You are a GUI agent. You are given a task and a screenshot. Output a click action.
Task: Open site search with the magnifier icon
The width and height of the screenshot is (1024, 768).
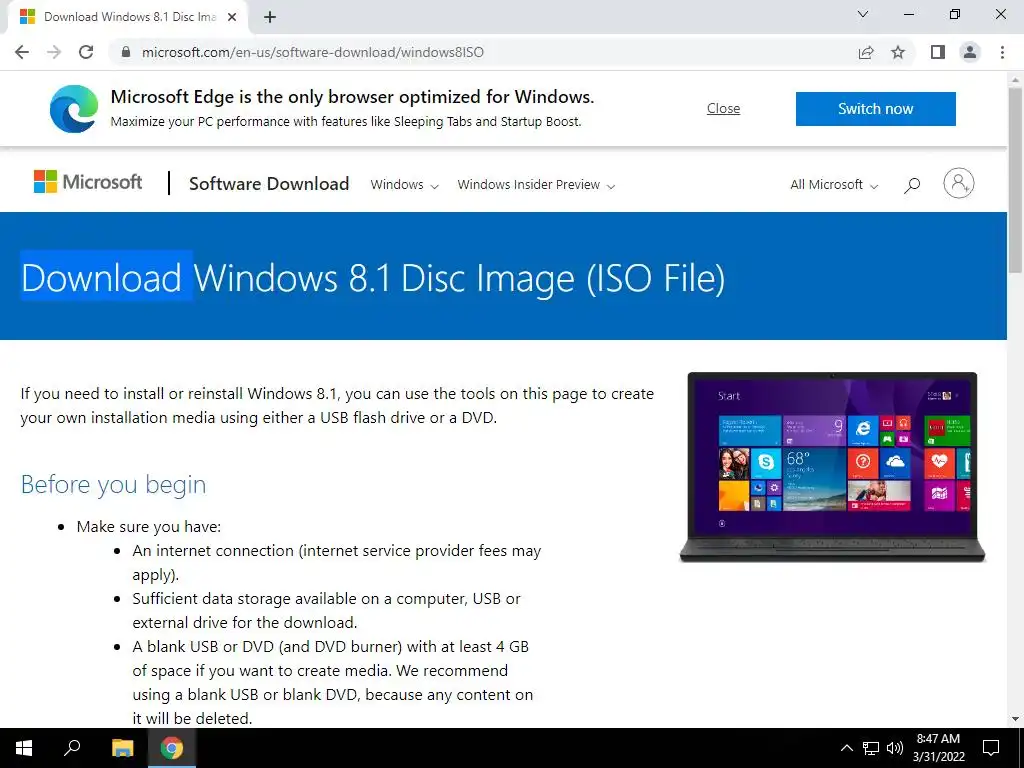[x=912, y=185]
